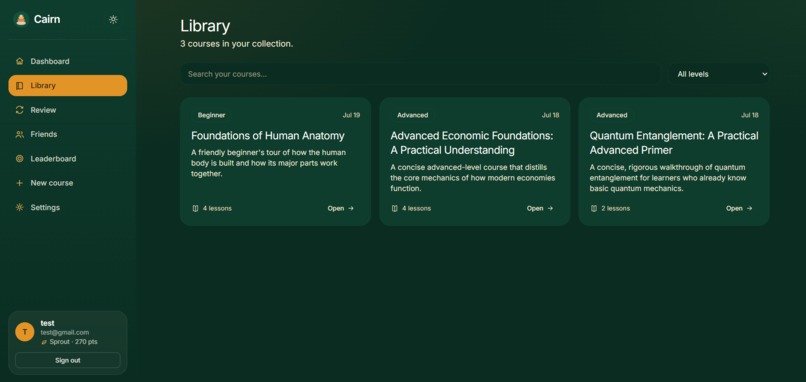This screenshot has height=382, width=806.
Task: Open Settings from the sidebar
Action: 67,208
